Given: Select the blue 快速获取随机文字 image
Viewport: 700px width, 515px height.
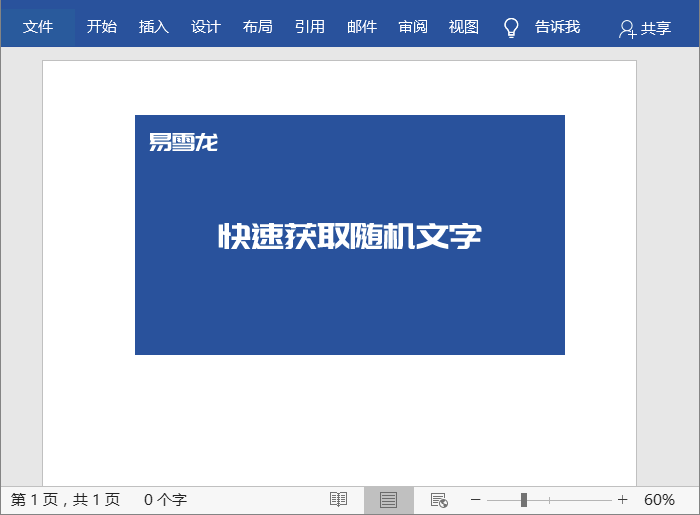Looking at the screenshot, I should click(x=349, y=235).
